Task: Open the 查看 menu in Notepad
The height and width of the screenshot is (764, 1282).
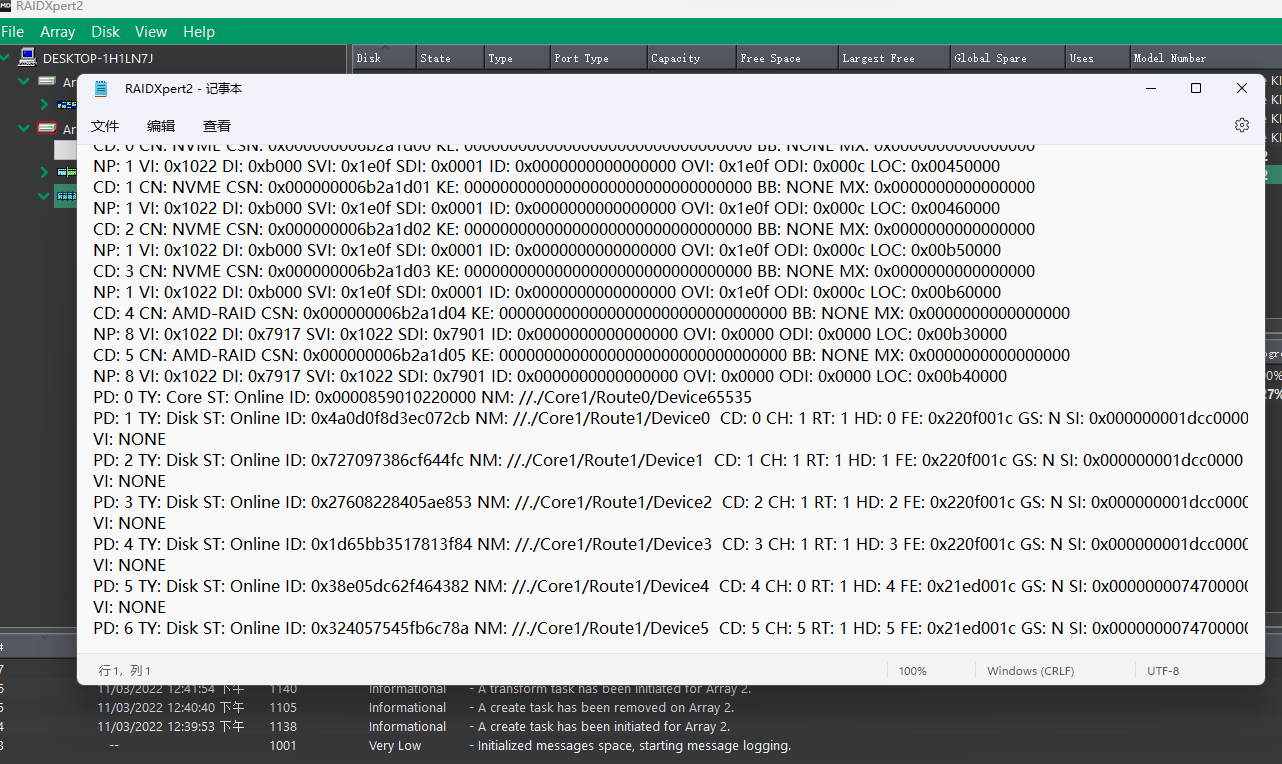Action: 217,126
